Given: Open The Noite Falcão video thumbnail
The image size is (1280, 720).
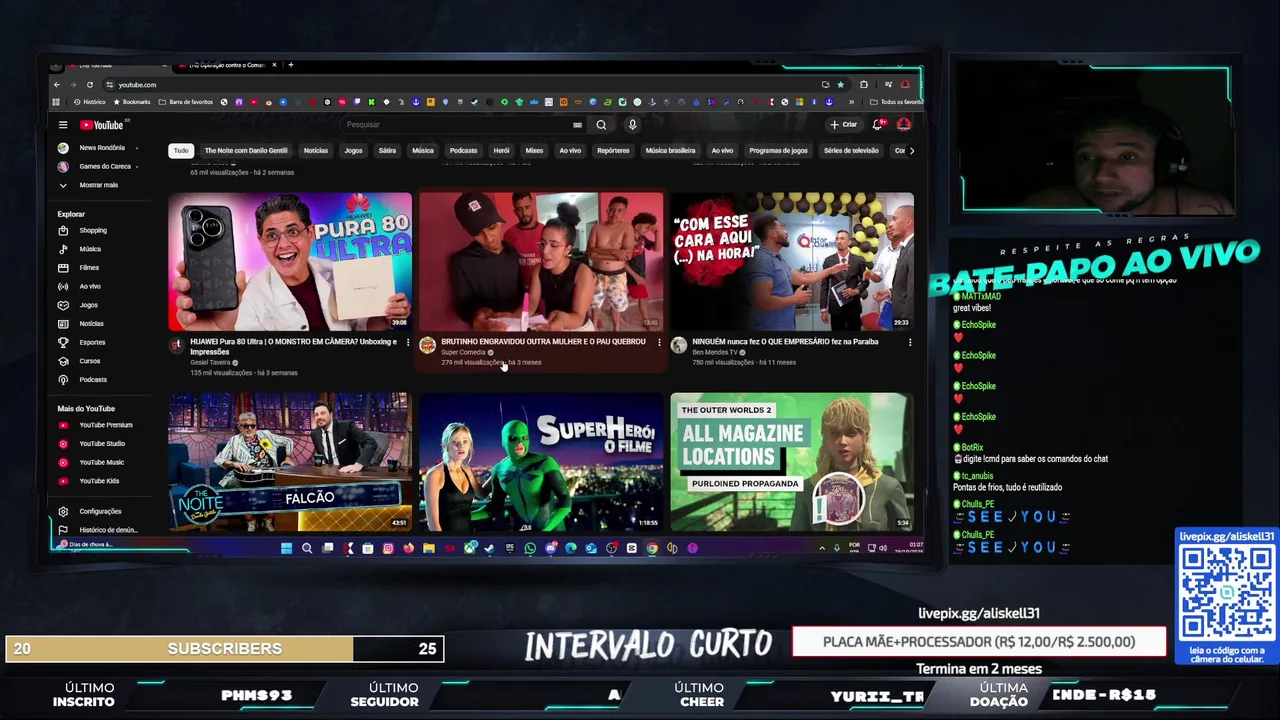Looking at the screenshot, I should click(290, 462).
